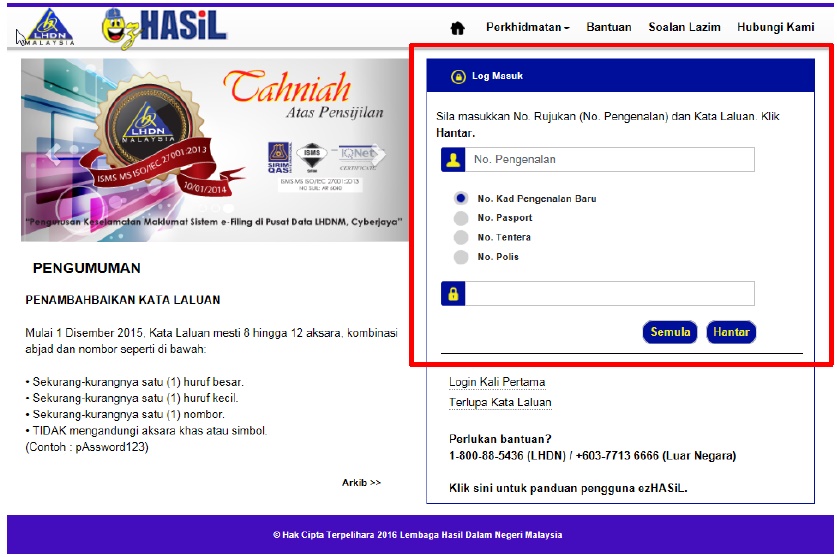This screenshot has height=557, width=837.
Task: Go to next banner slide arrow
Action: tap(378, 154)
